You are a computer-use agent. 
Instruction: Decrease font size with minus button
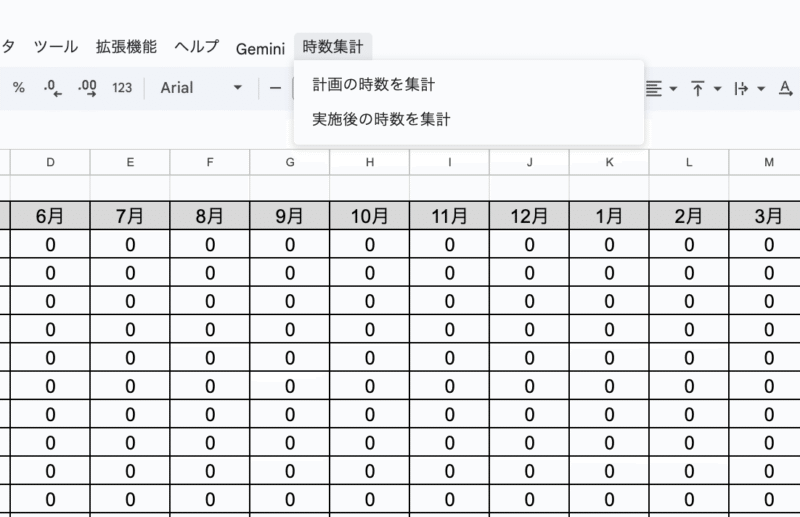[x=275, y=88]
